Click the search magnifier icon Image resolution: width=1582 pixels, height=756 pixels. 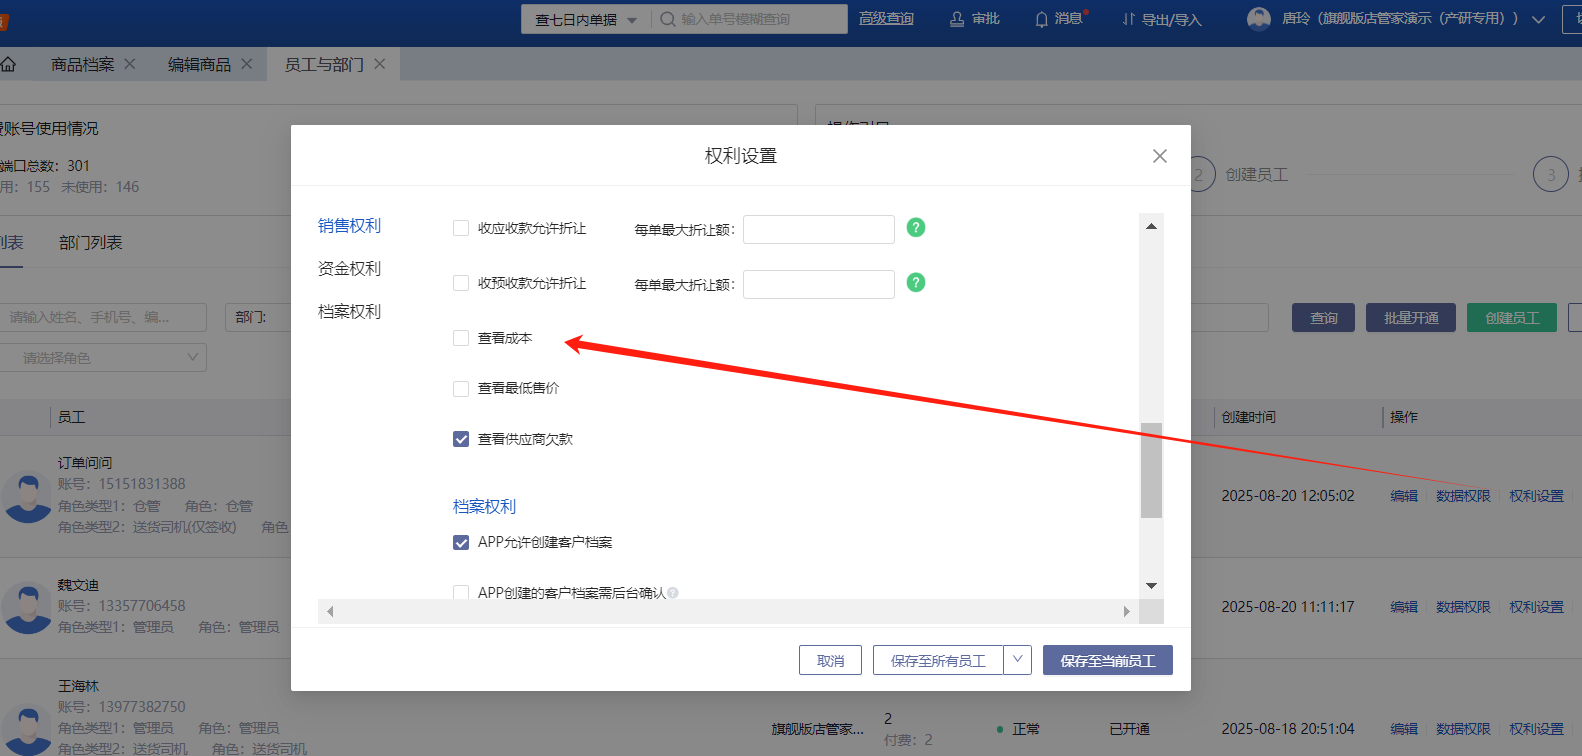[667, 19]
